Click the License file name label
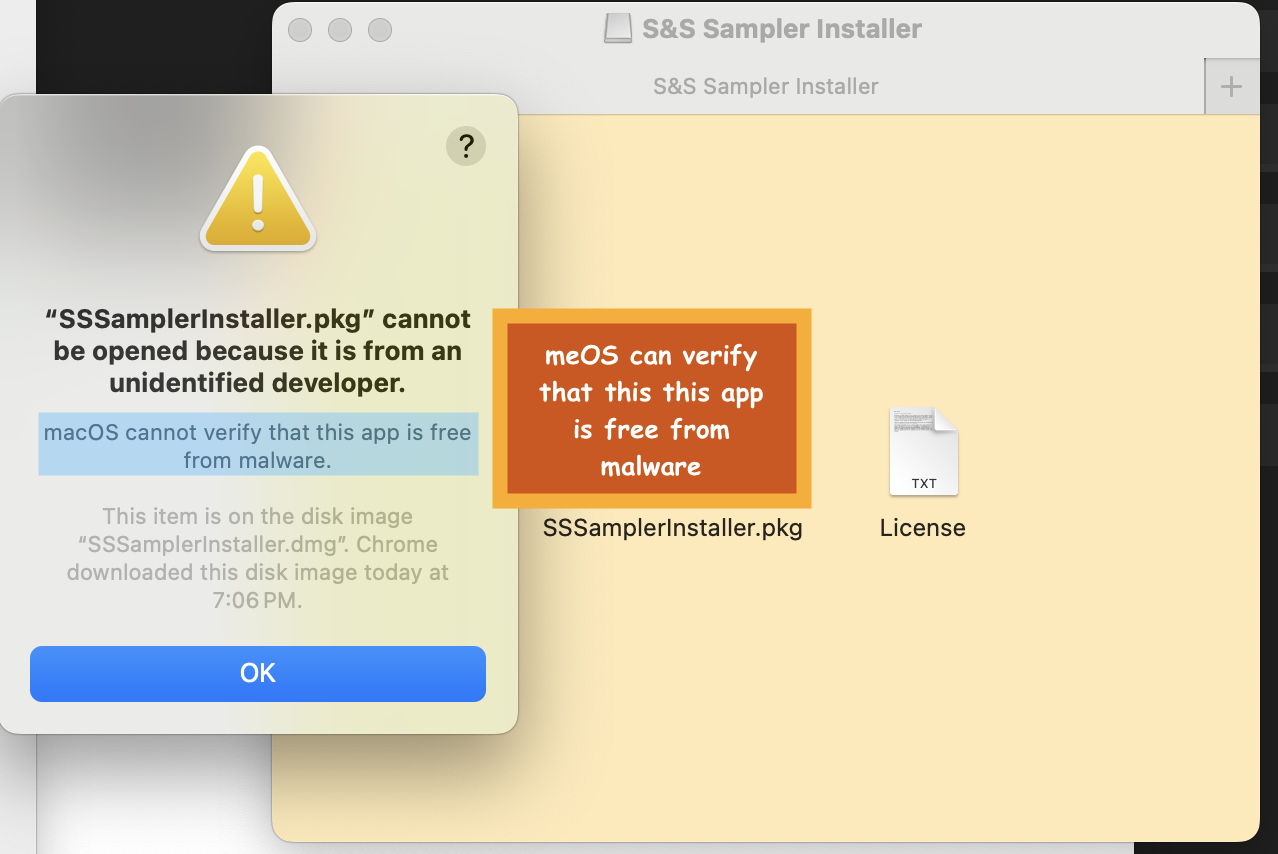The image size is (1278, 854). click(x=922, y=528)
